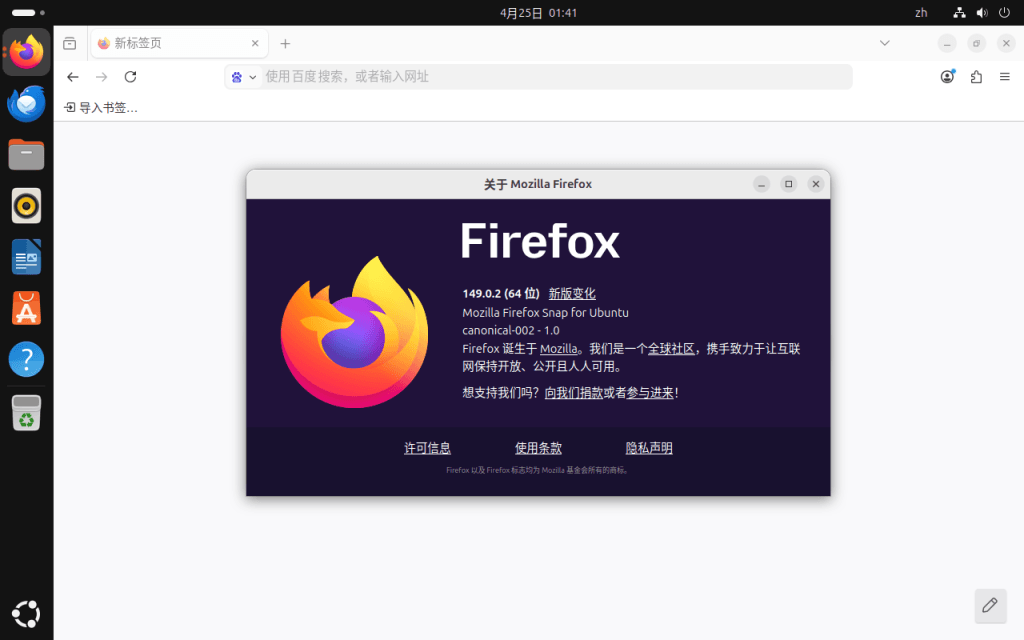Click the volume icon in system tray

[x=982, y=13]
